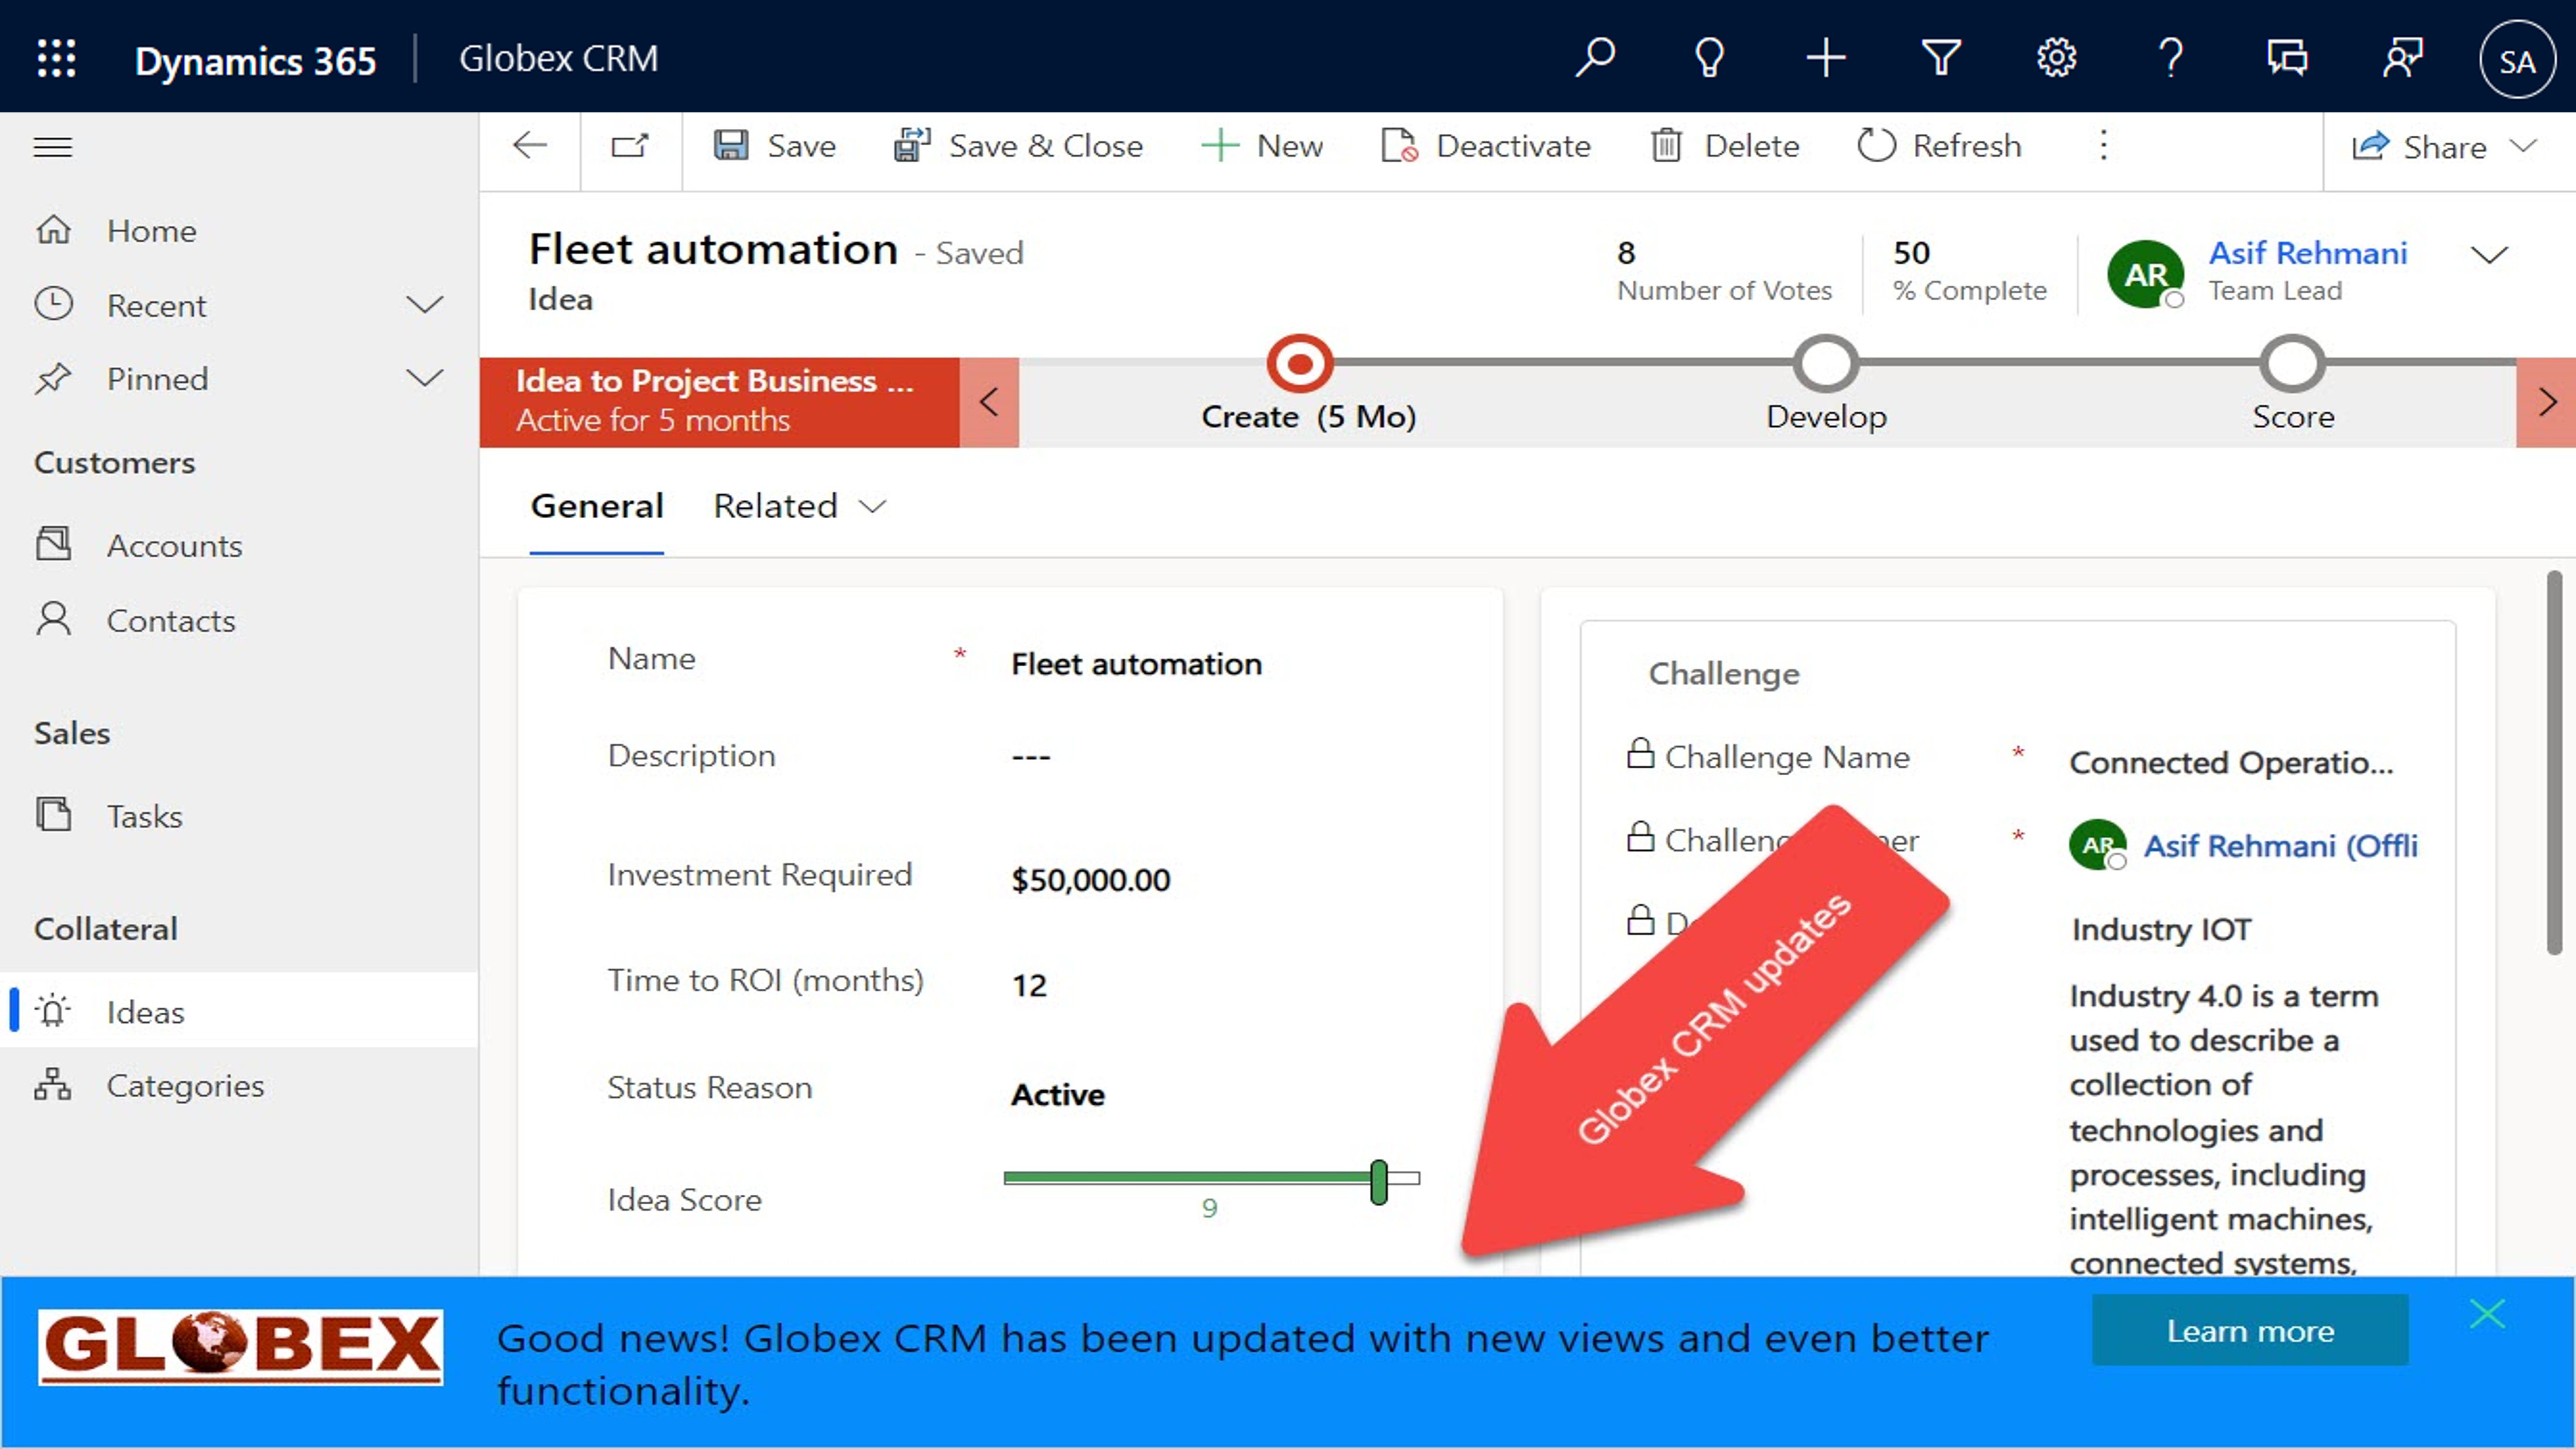
Task: Open record in new window icon
Action: (x=630, y=146)
